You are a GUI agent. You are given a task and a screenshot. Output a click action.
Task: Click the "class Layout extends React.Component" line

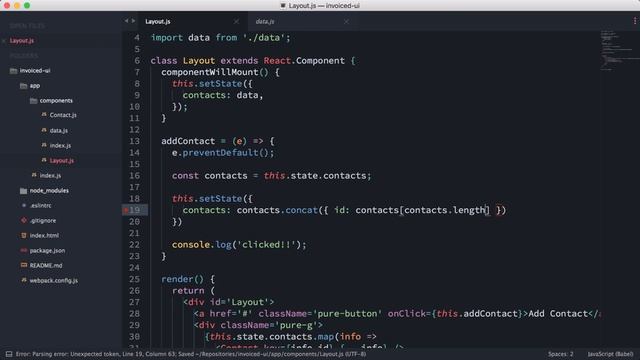[253, 61]
